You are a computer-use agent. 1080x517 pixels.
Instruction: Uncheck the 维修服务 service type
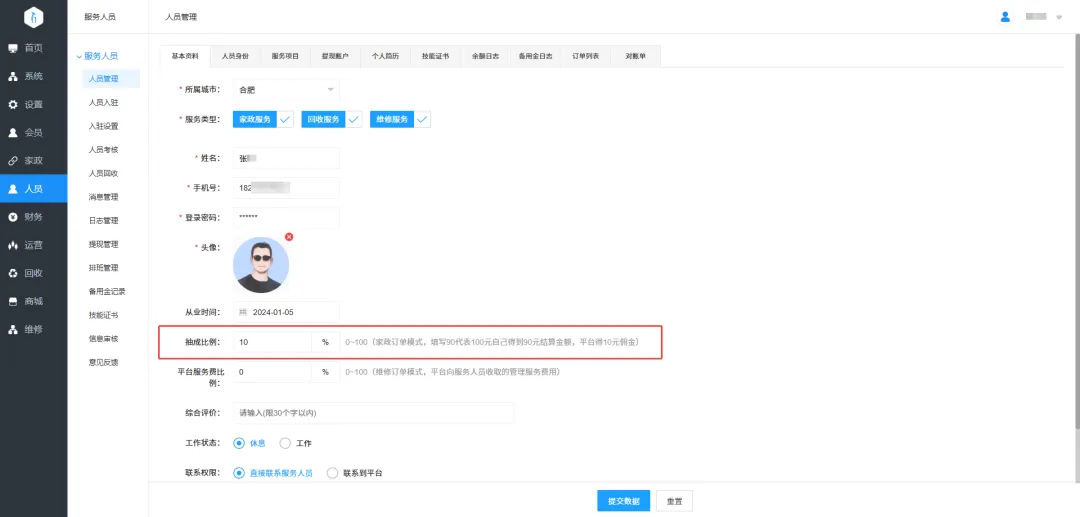422,119
